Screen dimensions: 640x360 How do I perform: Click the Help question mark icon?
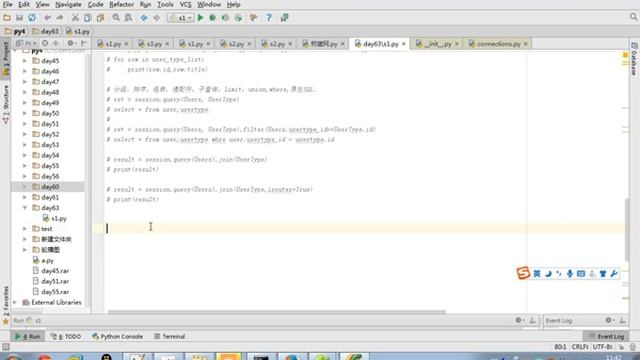tap(269, 18)
